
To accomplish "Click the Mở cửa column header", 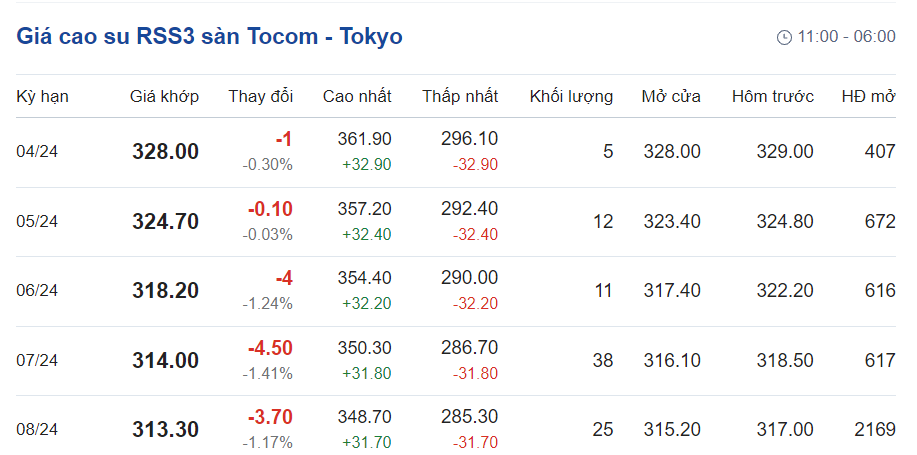I will [671, 97].
